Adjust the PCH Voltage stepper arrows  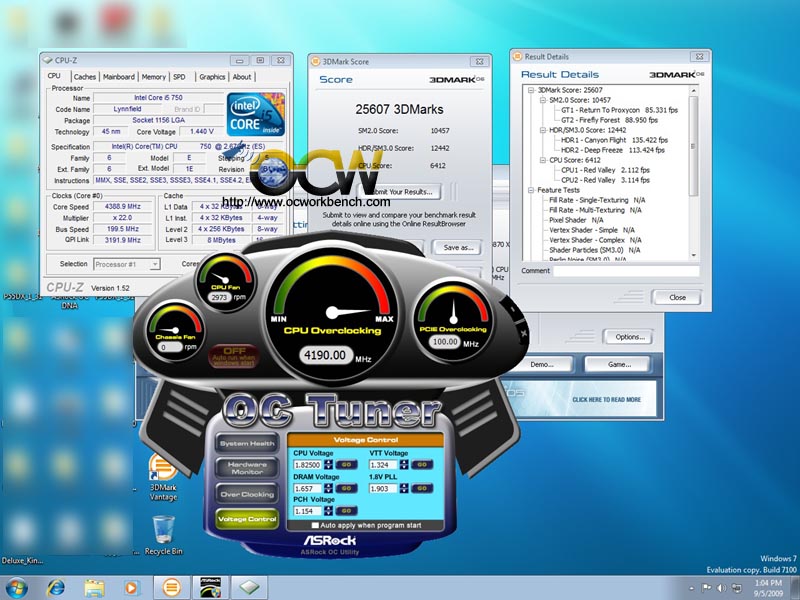click(328, 511)
